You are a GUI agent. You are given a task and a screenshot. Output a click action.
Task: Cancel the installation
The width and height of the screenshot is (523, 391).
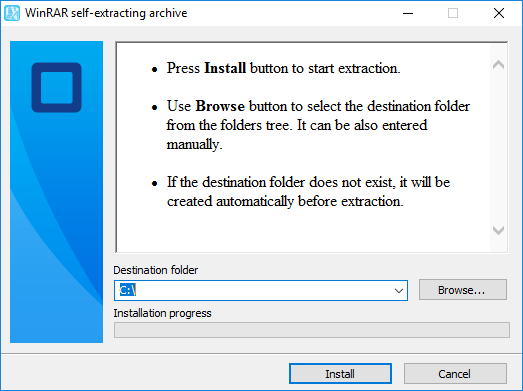[455, 374]
